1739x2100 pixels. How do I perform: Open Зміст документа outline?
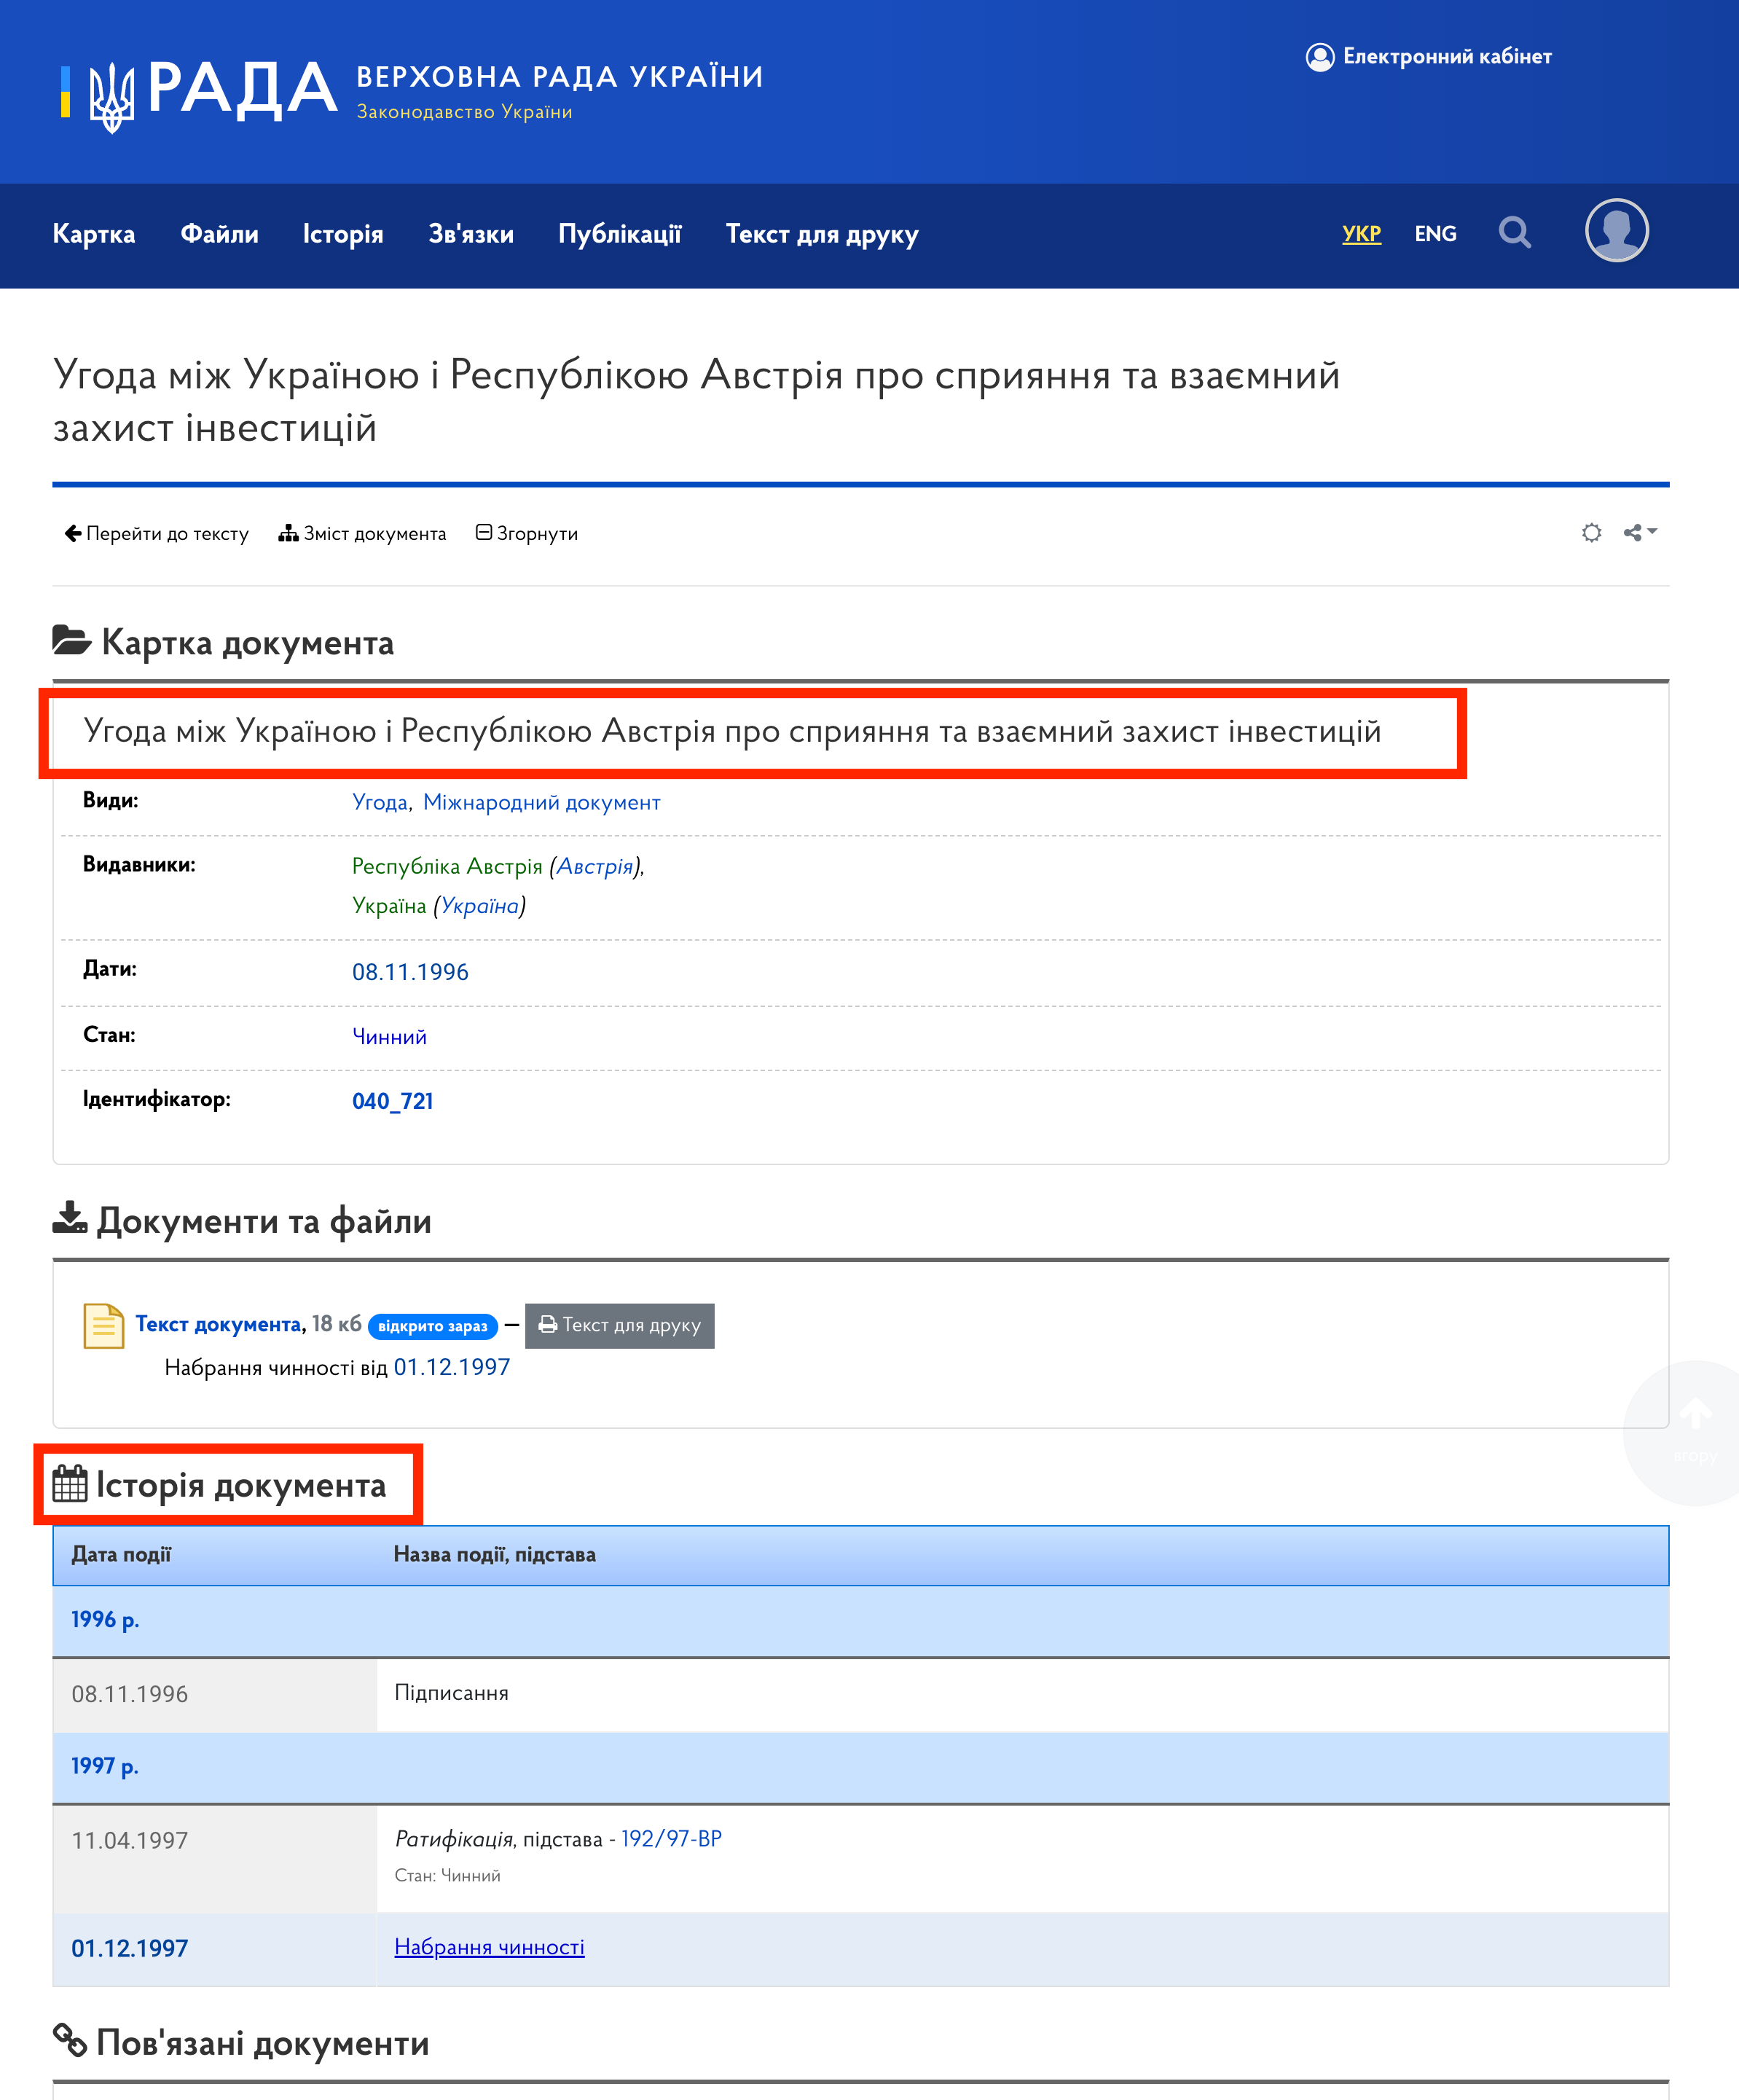click(x=362, y=534)
